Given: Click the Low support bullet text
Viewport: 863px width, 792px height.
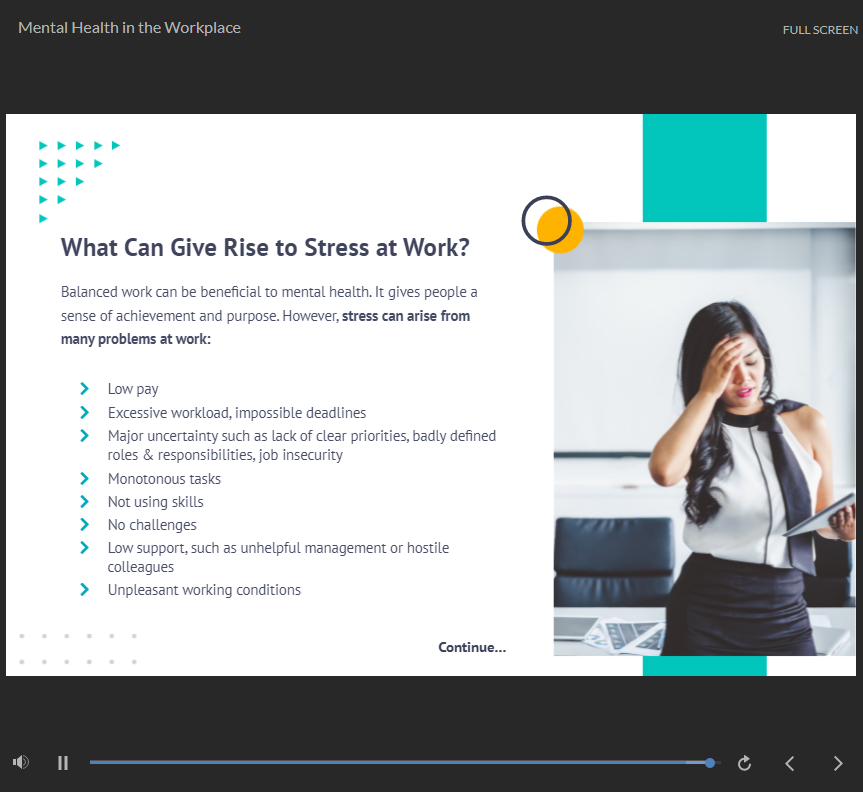Looking at the screenshot, I should (x=278, y=548).
